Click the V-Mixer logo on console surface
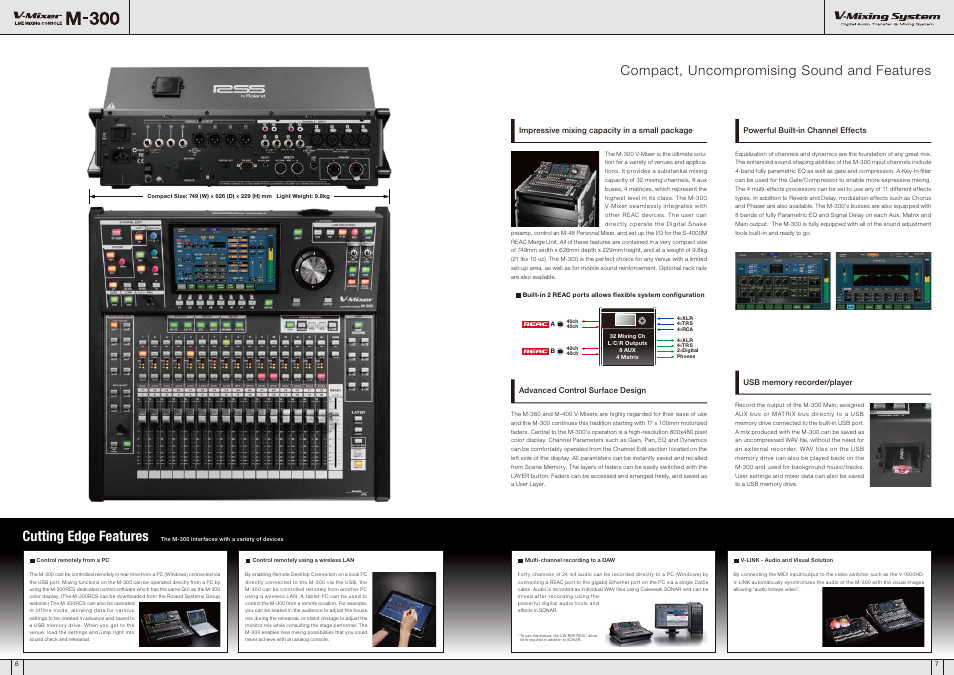The image size is (954, 675). (x=355, y=299)
